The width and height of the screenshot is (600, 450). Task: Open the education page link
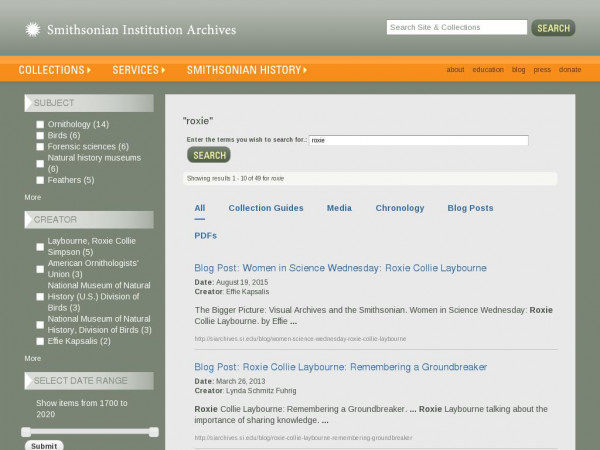488,70
